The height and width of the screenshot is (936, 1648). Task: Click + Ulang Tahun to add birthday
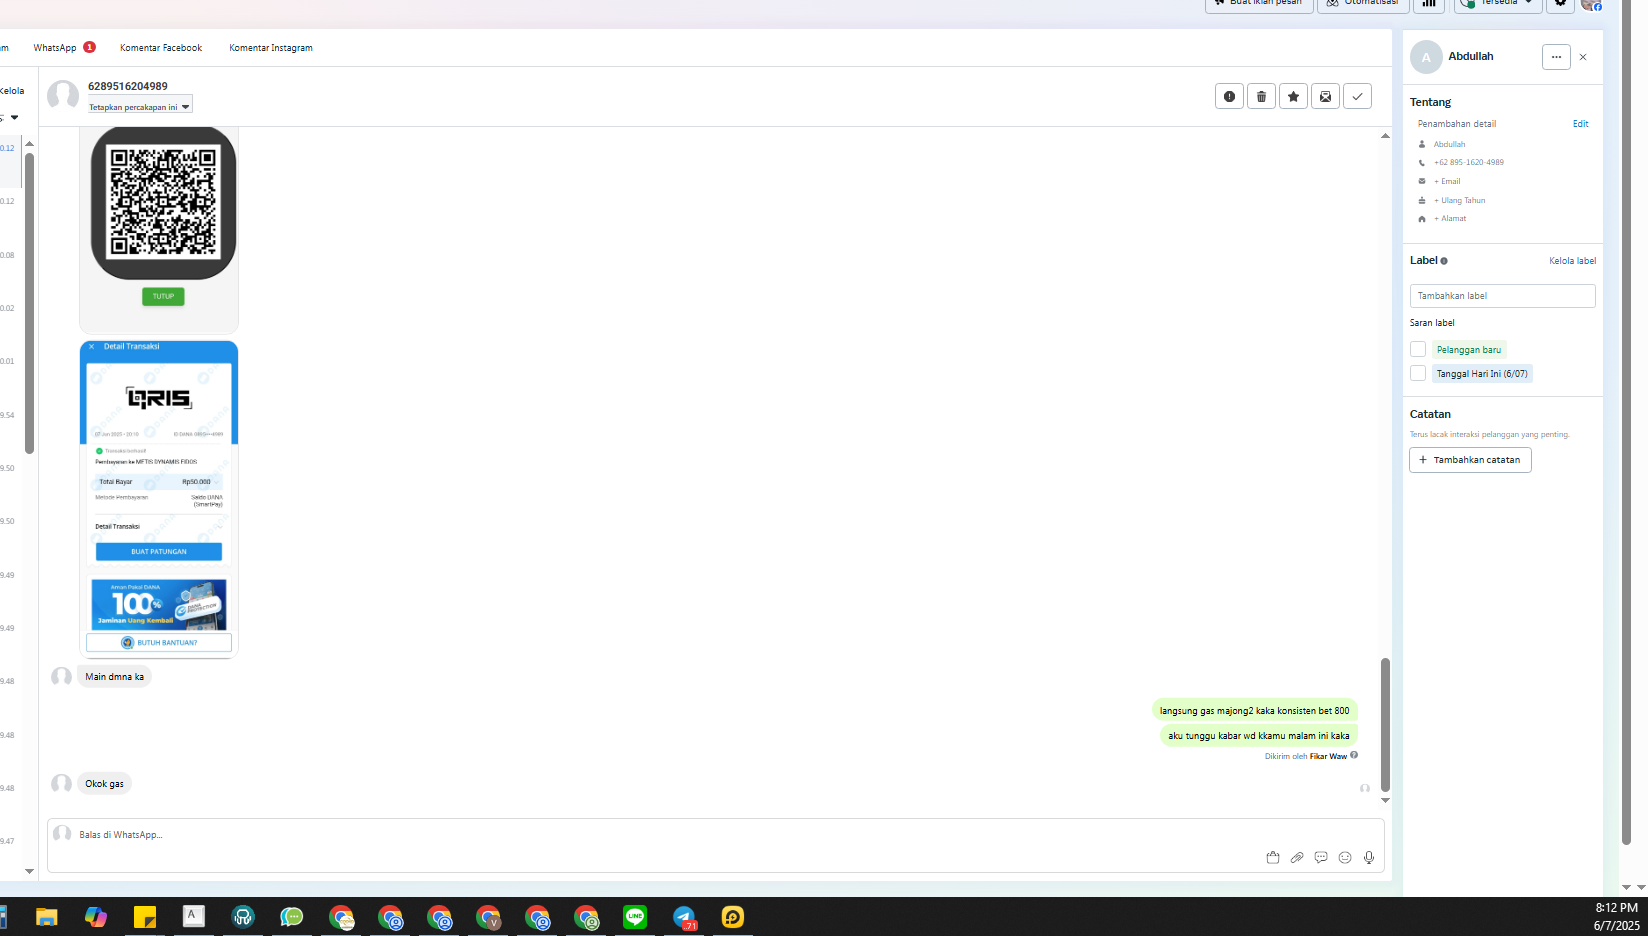pyautogui.click(x=1460, y=200)
